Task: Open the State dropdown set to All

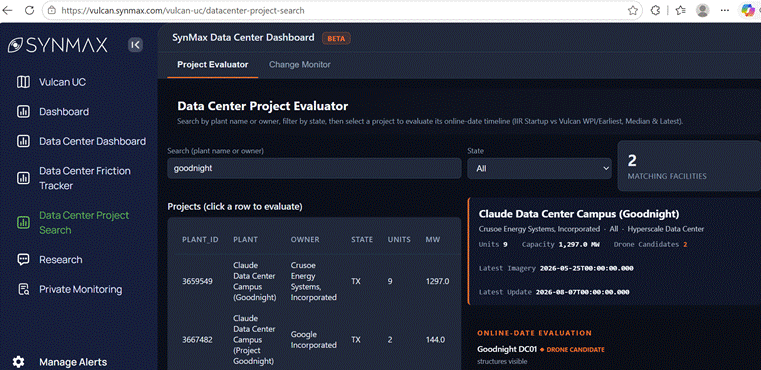Action: [x=539, y=168]
